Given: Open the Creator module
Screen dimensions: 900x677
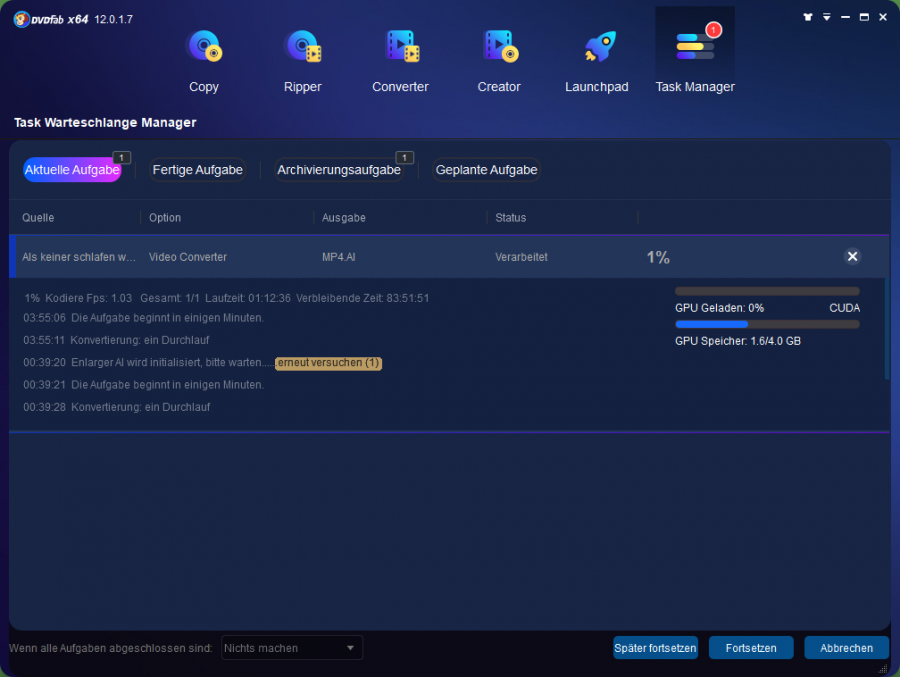Looking at the screenshot, I should 498,48.
